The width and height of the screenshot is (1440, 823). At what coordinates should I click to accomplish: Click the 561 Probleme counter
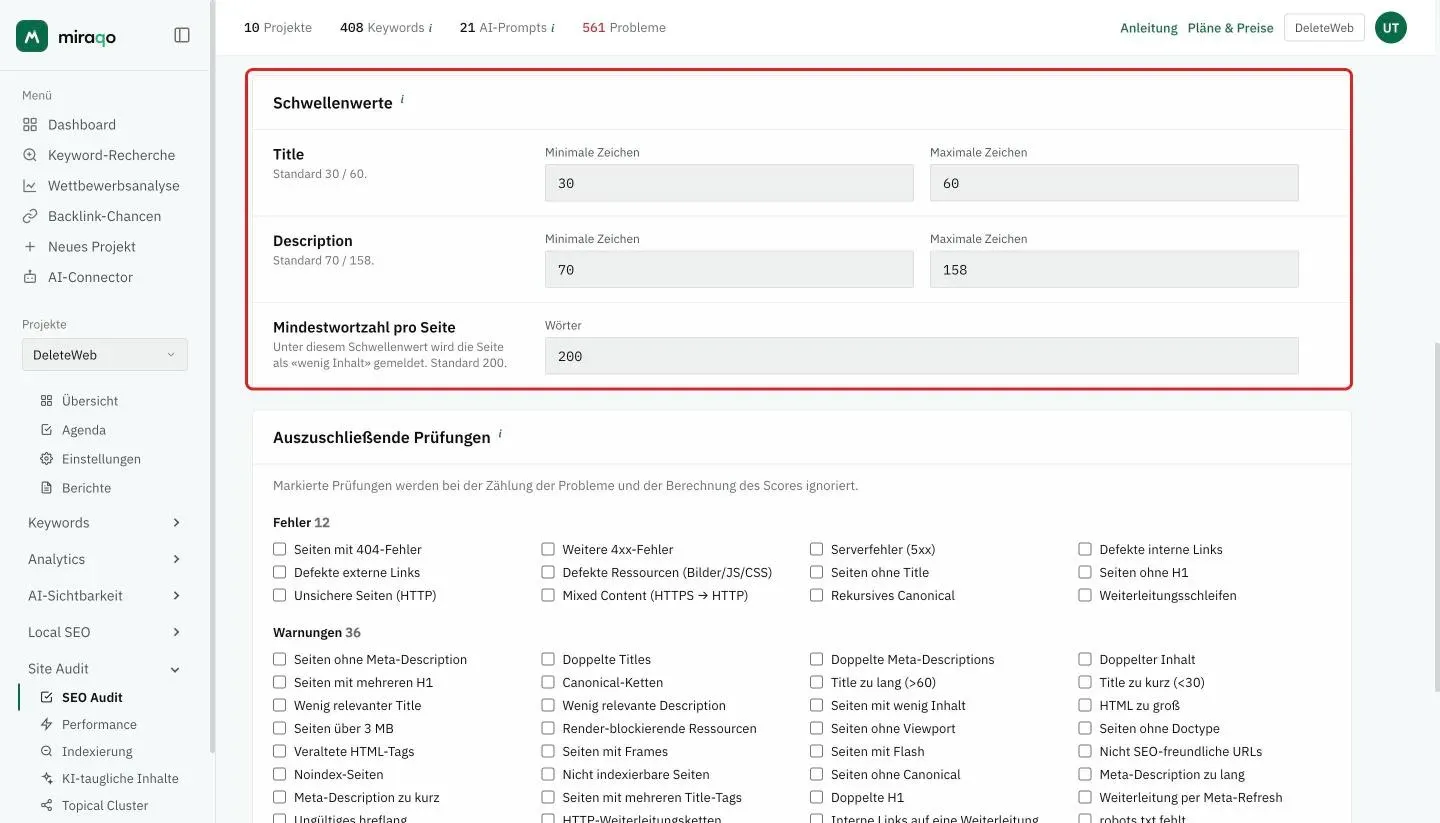pyautogui.click(x=624, y=28)
